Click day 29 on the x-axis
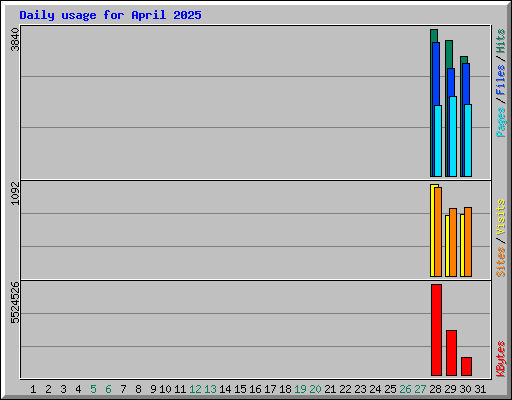 click(450, 389)
